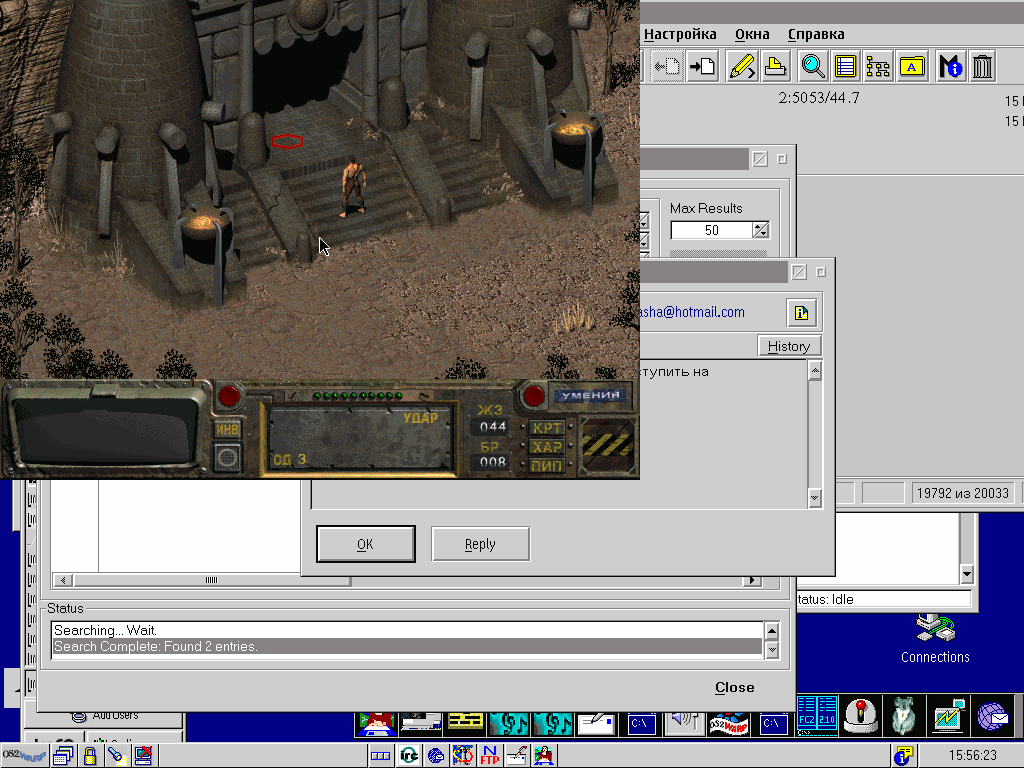
Task: Click the hierarchy tree toolbar icon
Action: [878, 66]
